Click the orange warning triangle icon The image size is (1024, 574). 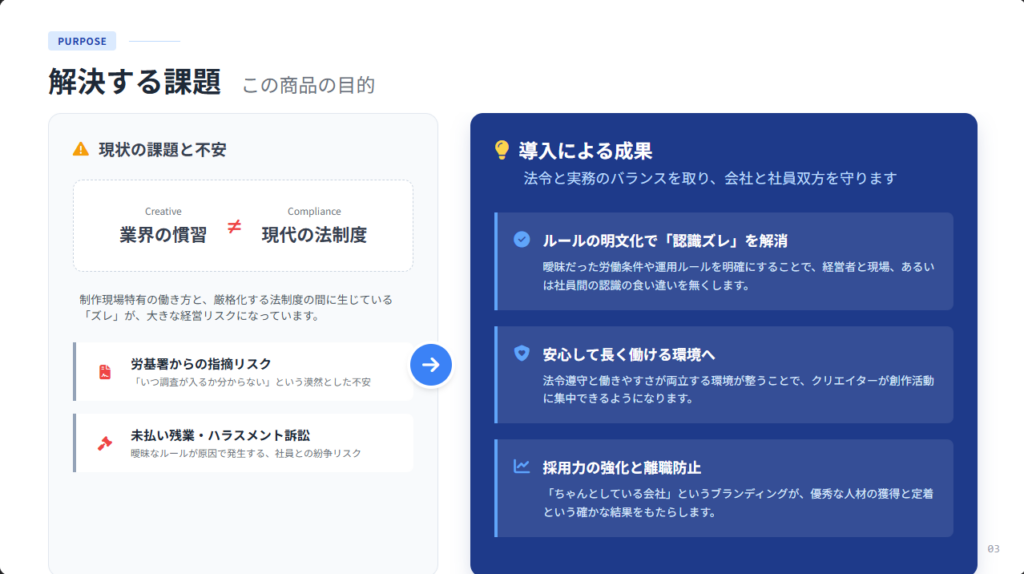(x=81, y=150)
